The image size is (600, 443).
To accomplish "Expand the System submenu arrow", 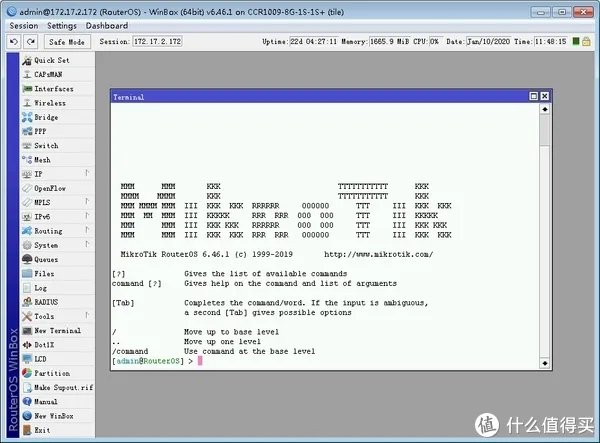I will [87, 244].
